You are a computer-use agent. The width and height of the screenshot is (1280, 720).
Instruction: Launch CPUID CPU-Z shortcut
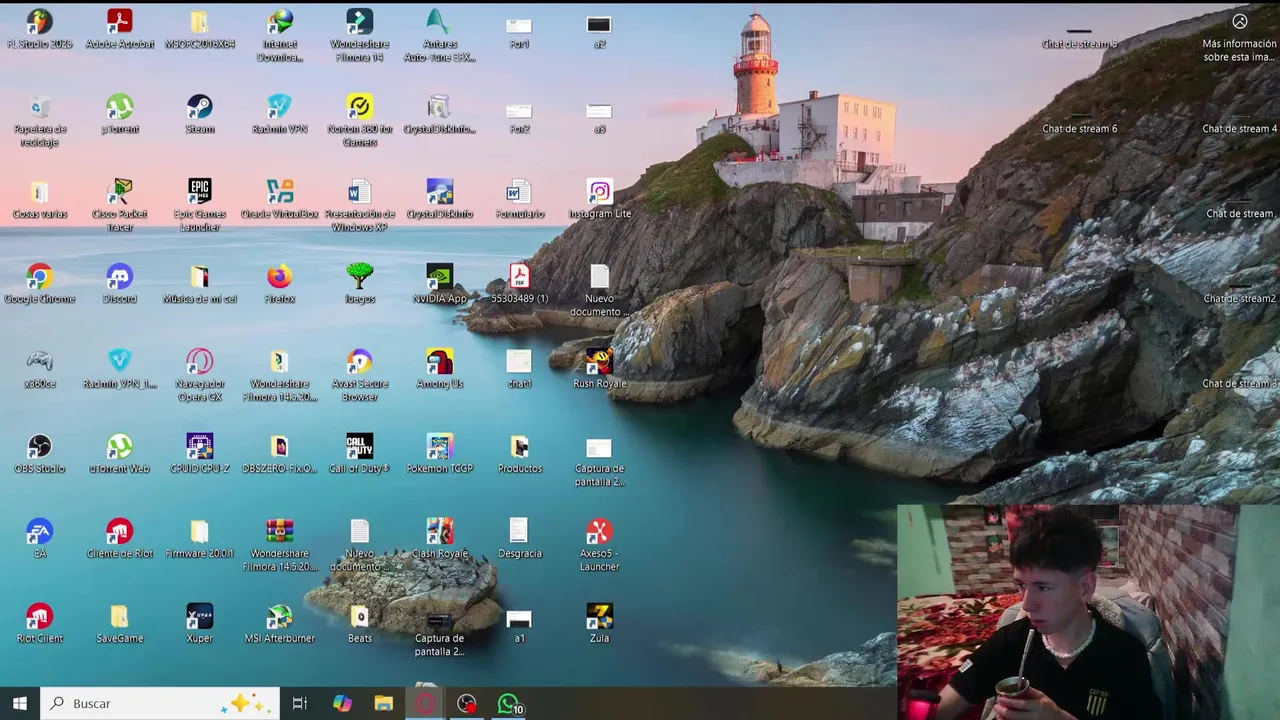(200, 454)
